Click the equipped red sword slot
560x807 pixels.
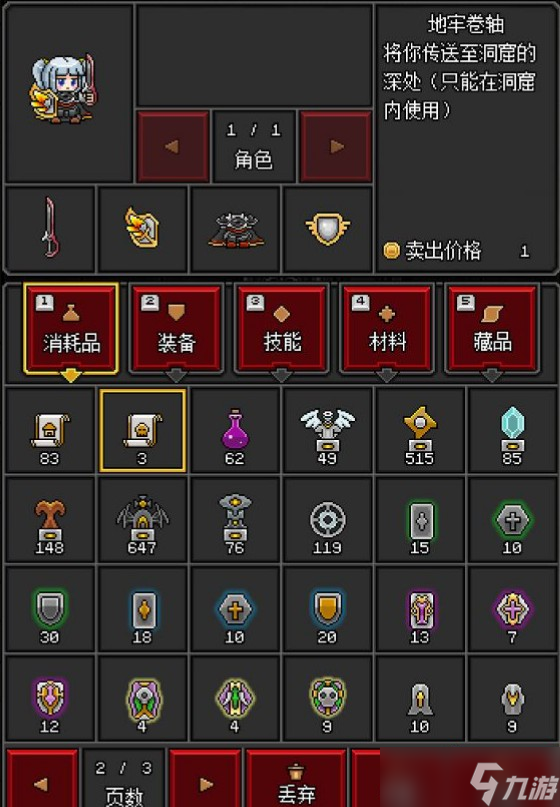[x=50, y=229]
